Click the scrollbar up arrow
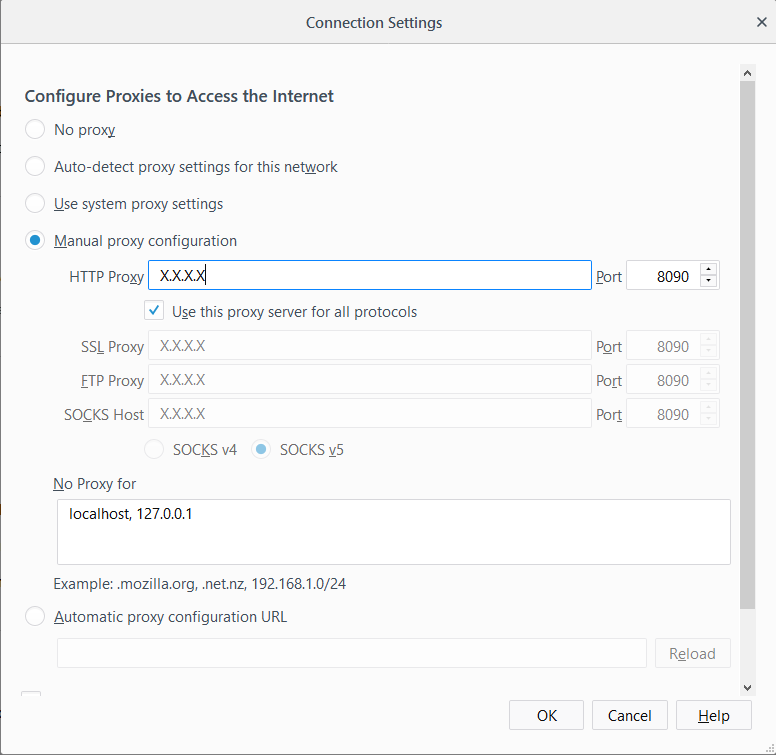 747,73
